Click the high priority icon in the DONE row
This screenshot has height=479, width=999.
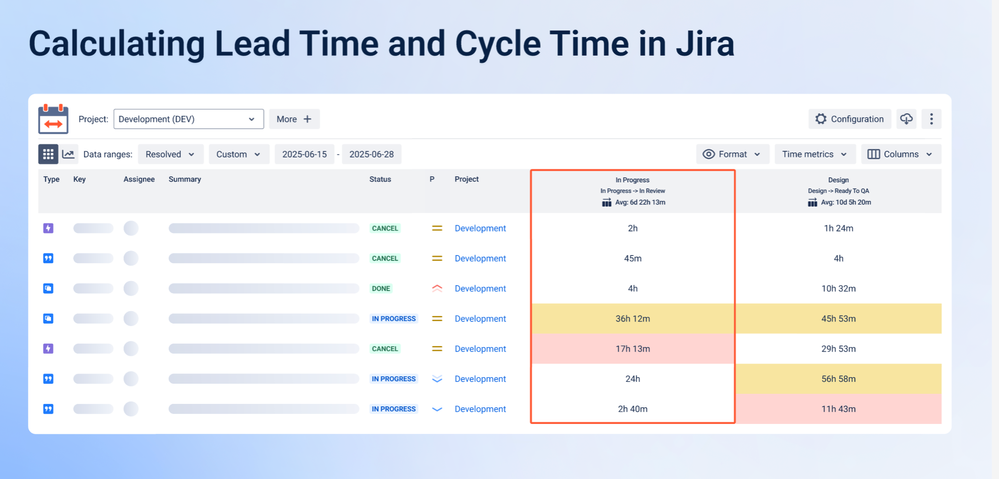pos(437,289)
